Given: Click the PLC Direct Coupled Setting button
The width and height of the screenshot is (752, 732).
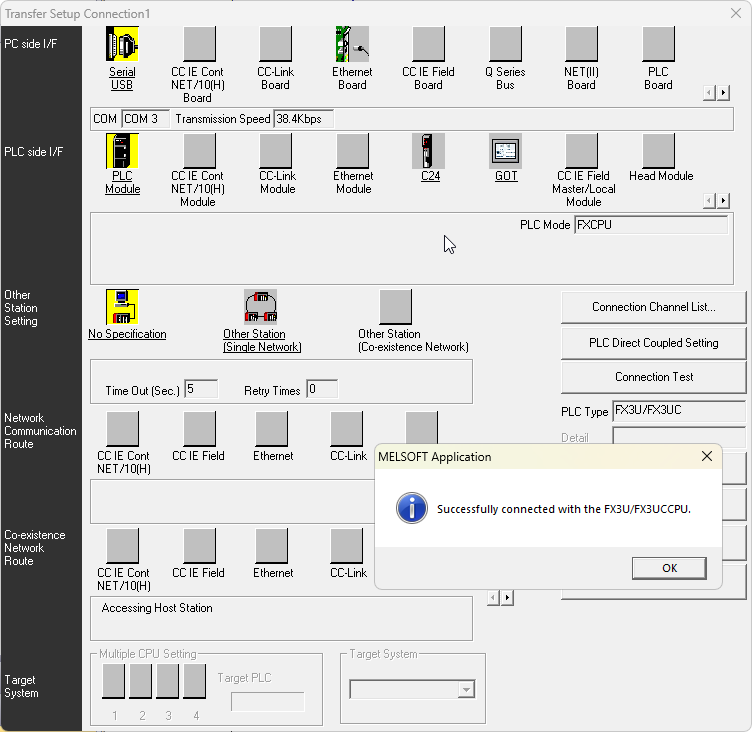Looking at the screenshot, I should [x=653, y=343].
